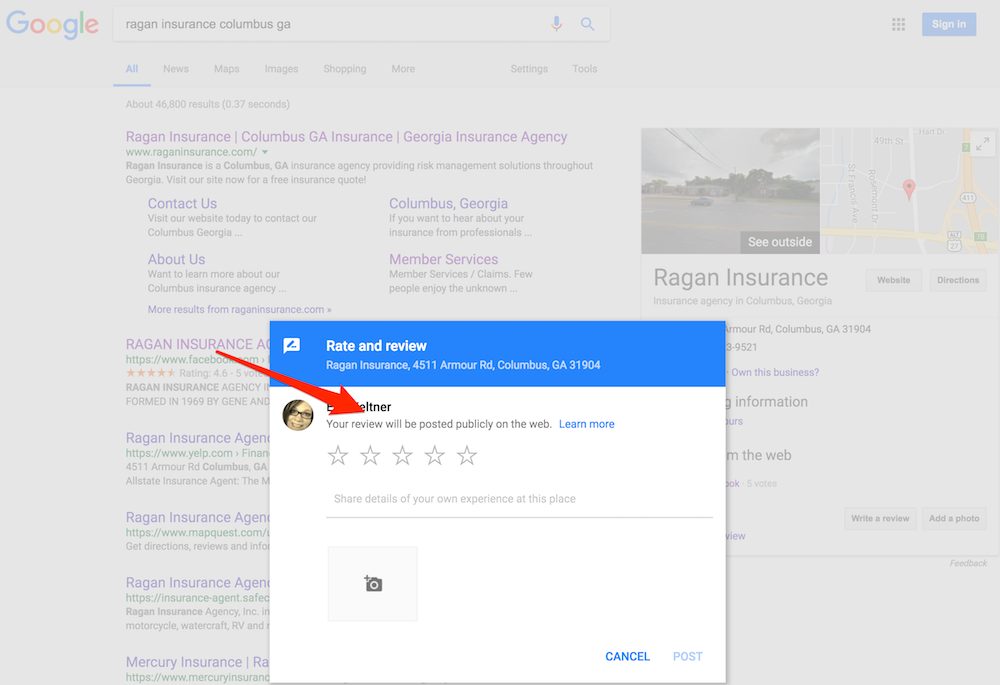Open the About Us sitelink
This screenshot has height=685, width=1000.
click(x=176, y=260)
